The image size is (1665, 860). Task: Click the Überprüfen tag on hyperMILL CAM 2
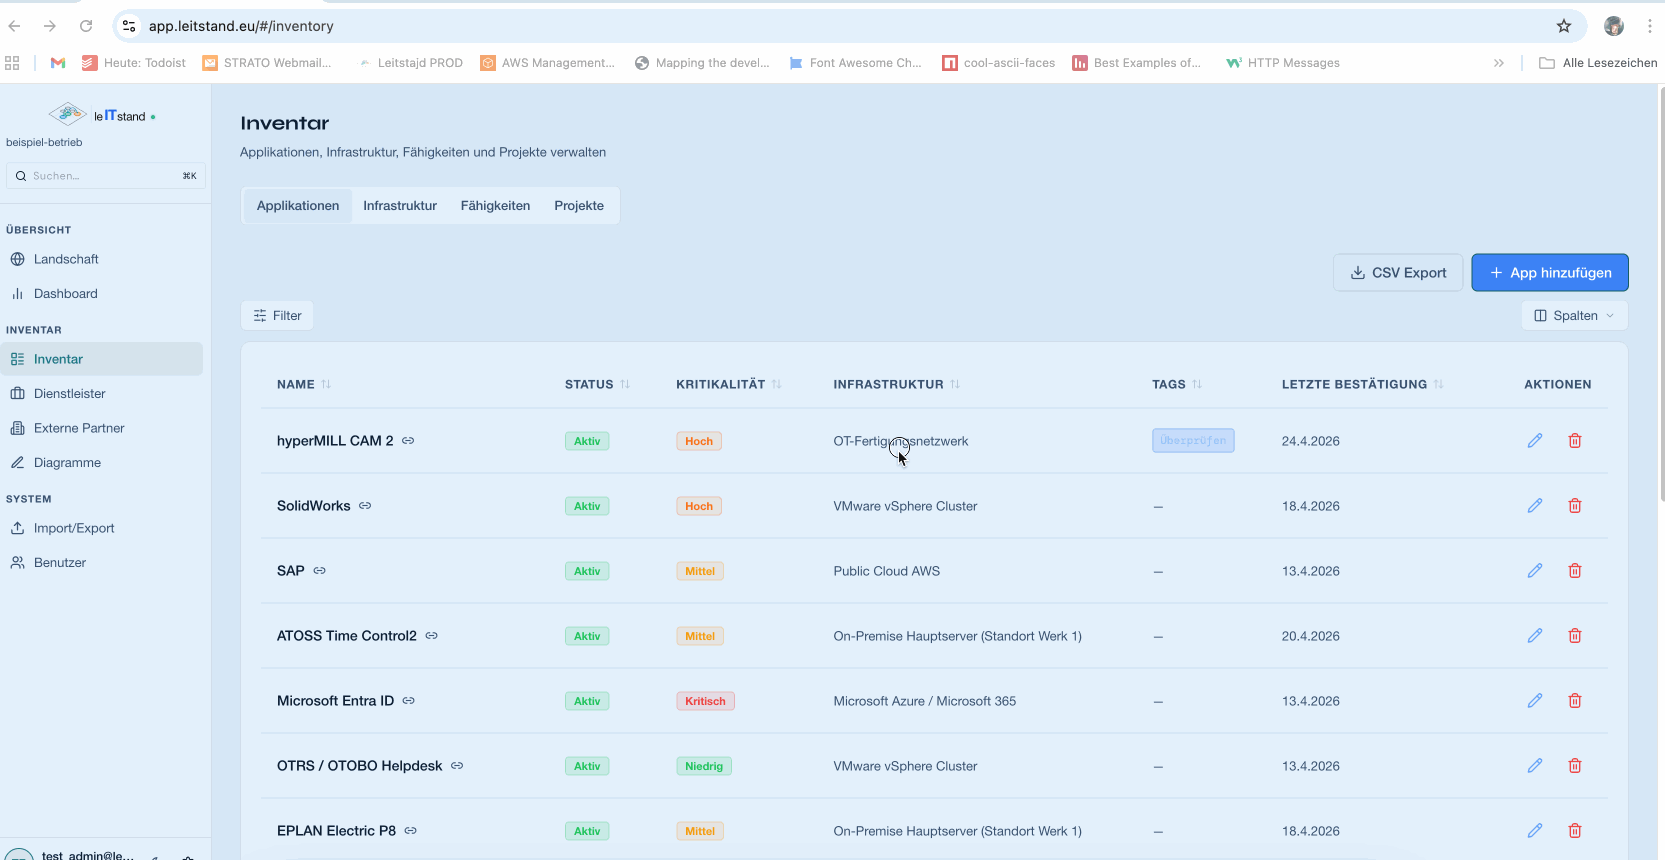(1193, 441)
